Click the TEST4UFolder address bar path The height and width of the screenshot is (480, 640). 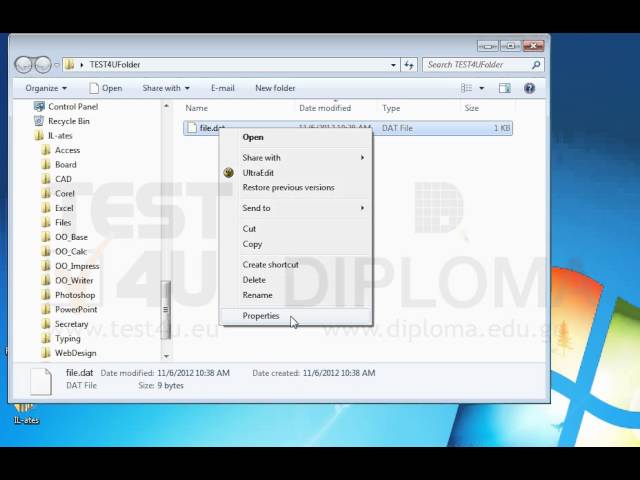pyautogui.click(x=115, y=64)
